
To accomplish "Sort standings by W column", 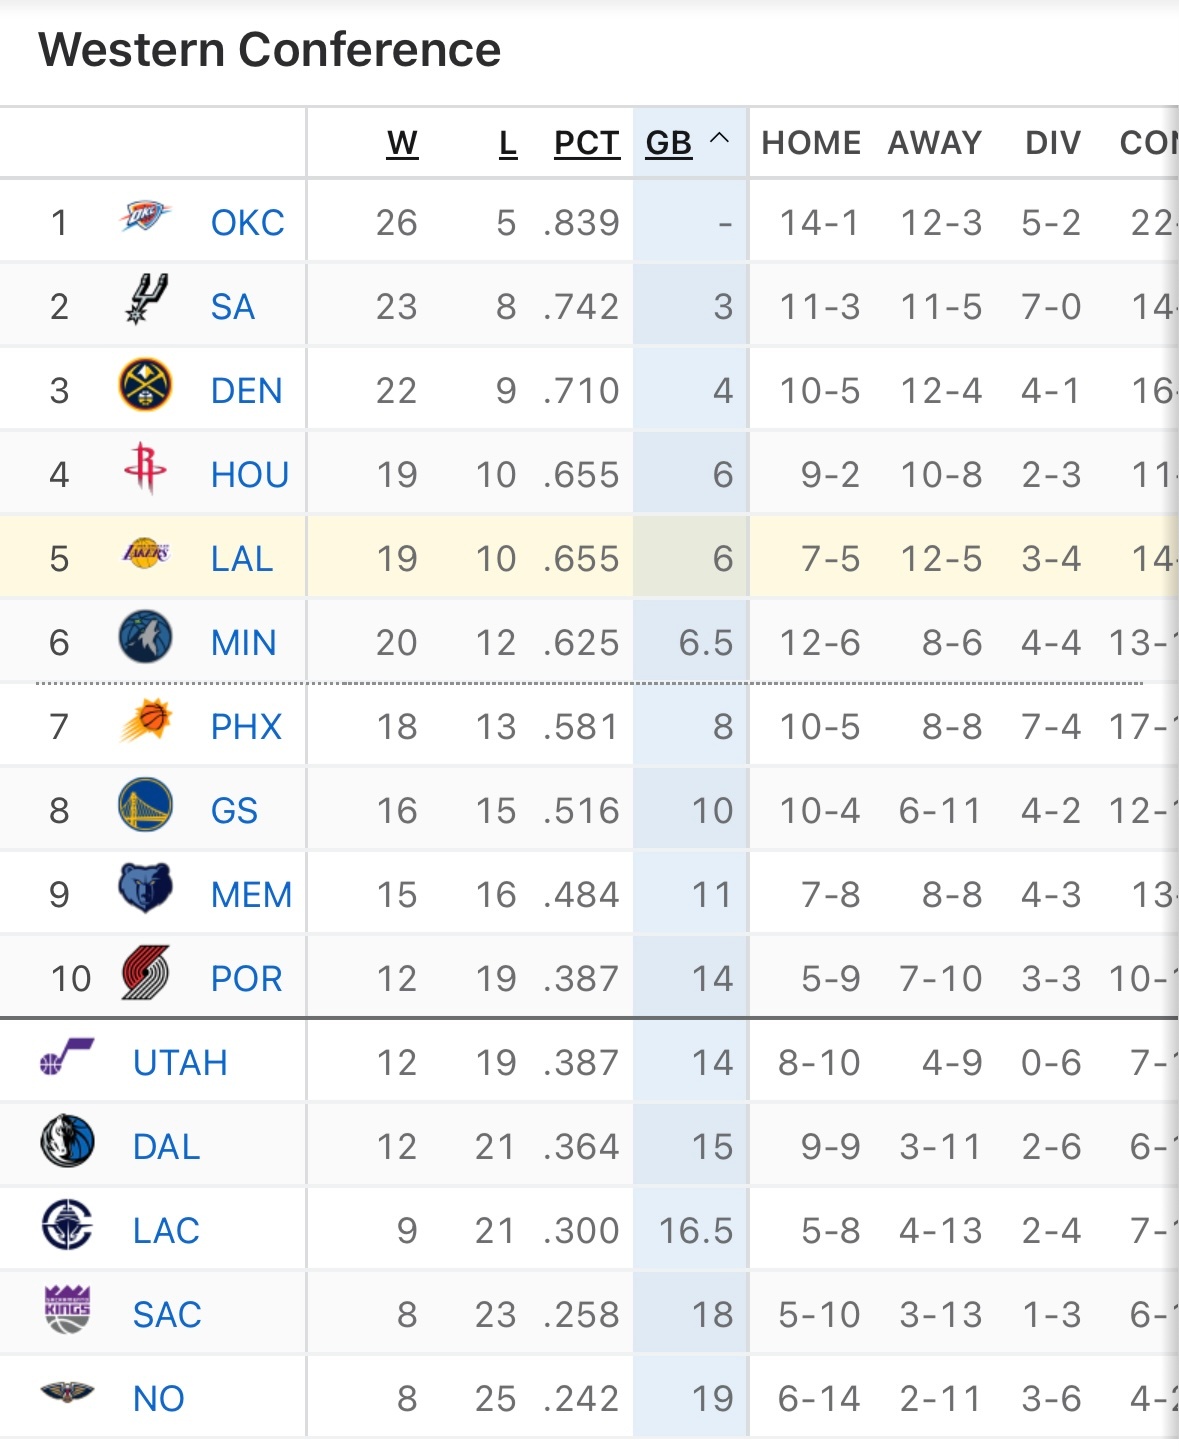I will tap(402, 144).
